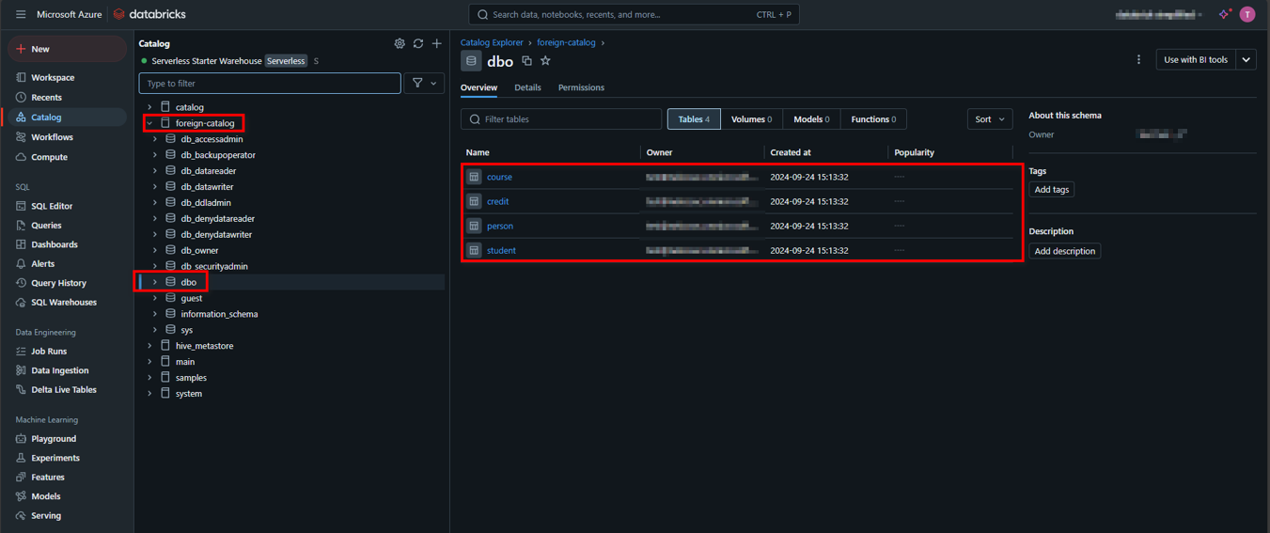Expand Use with BI tools arrow
Image resolution: width=1270 pixels, height=533 pixels.
click(x=1246, y=60)
